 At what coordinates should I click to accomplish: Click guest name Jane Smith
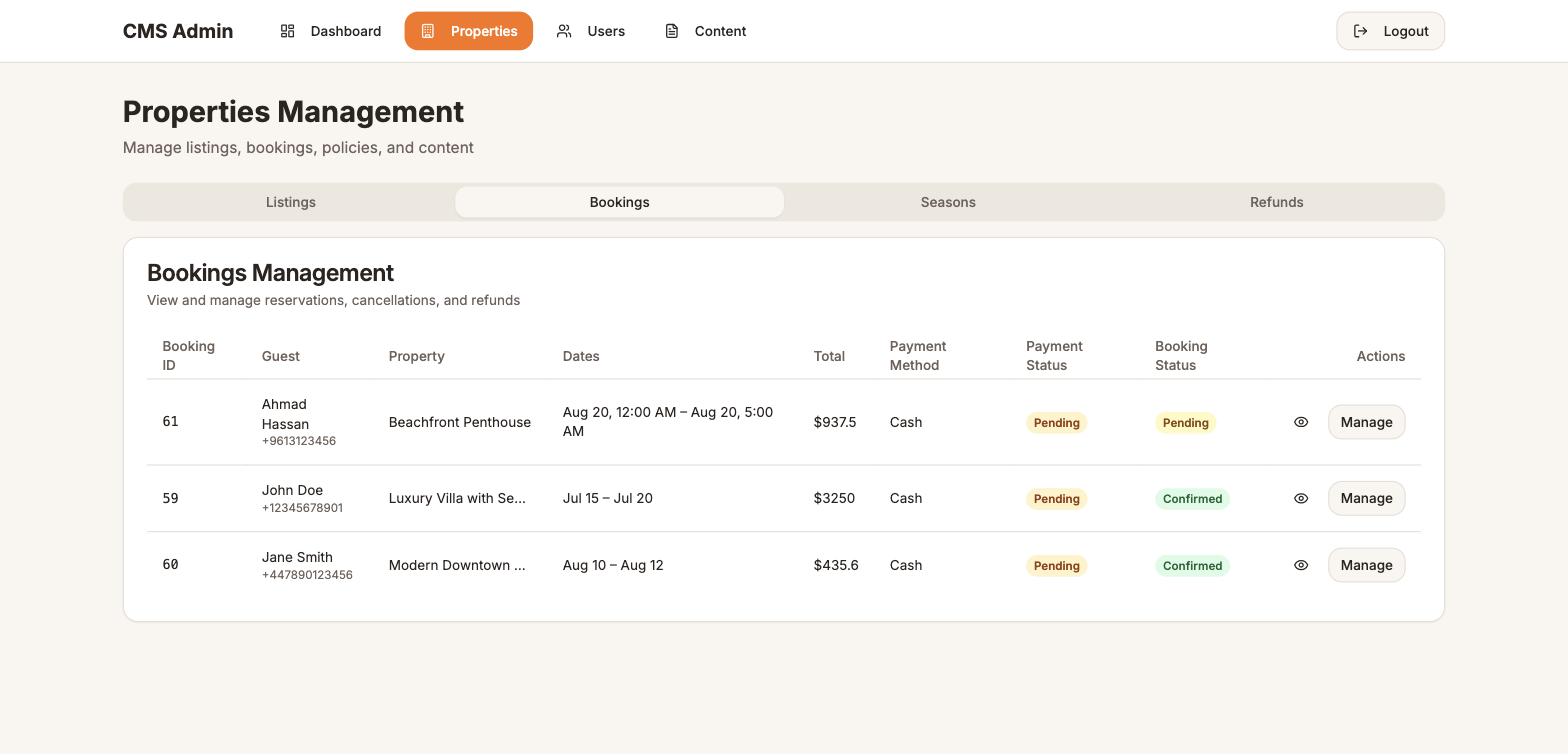[297, 557]
